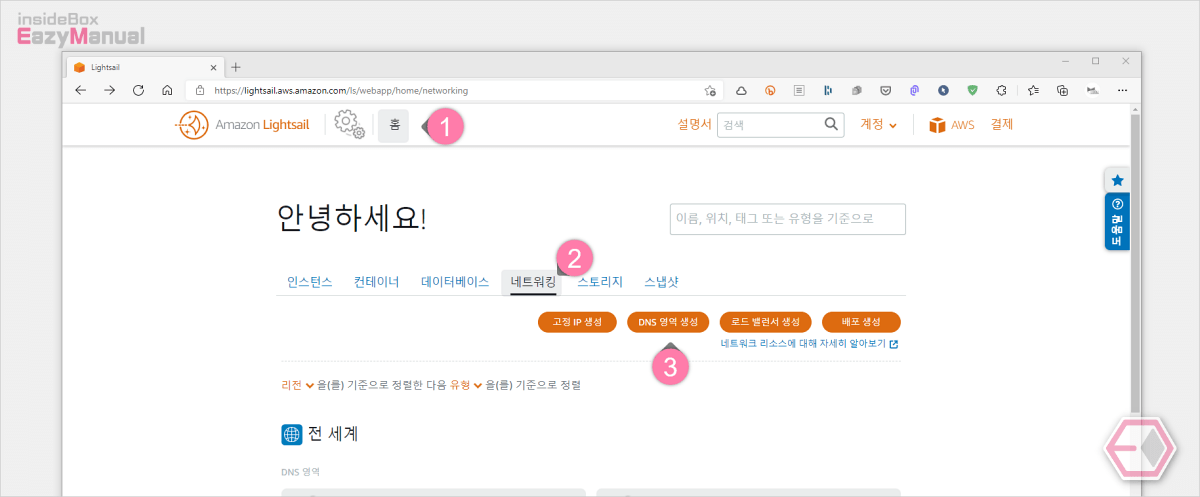This screenshot has width=1200, height=497.
Task: Click the search magnifier icon
Action: tap(831, 125)
